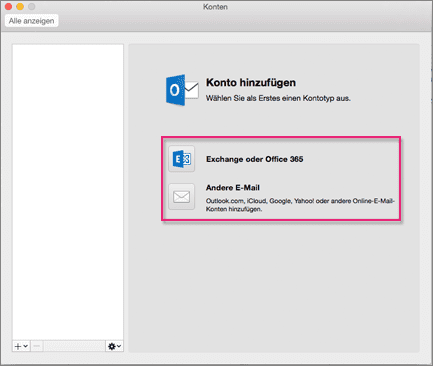Open the gear actions menu
This screenshot has height=366, width=433.
click(114, 346)
